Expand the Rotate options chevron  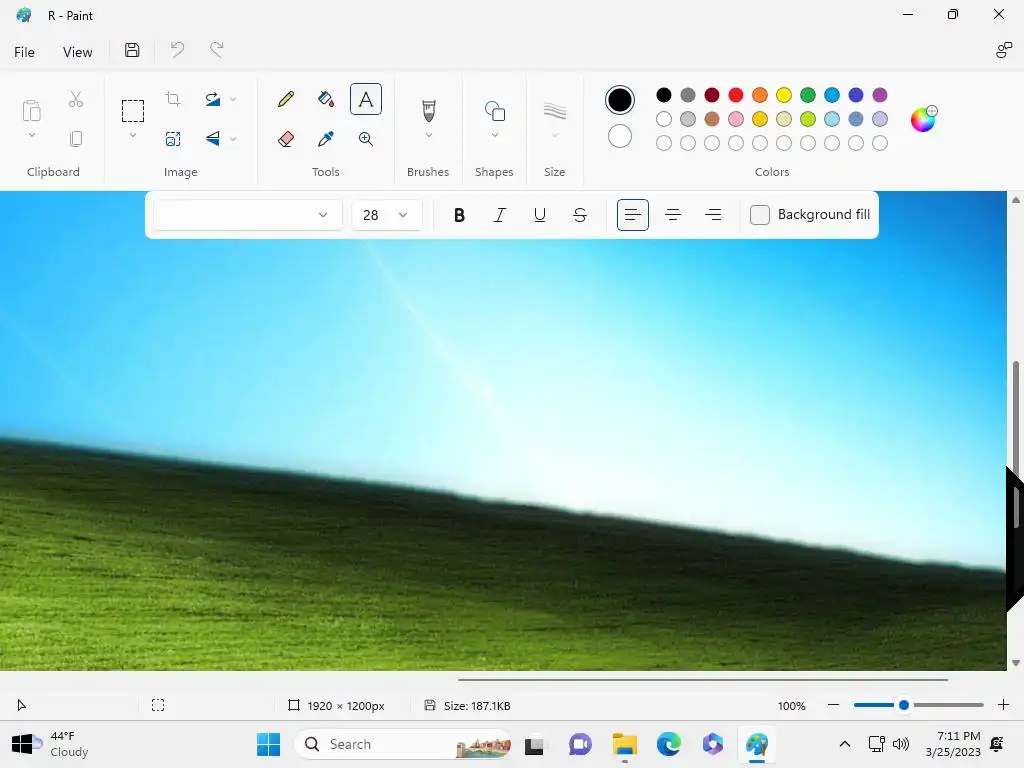[233, 99]
